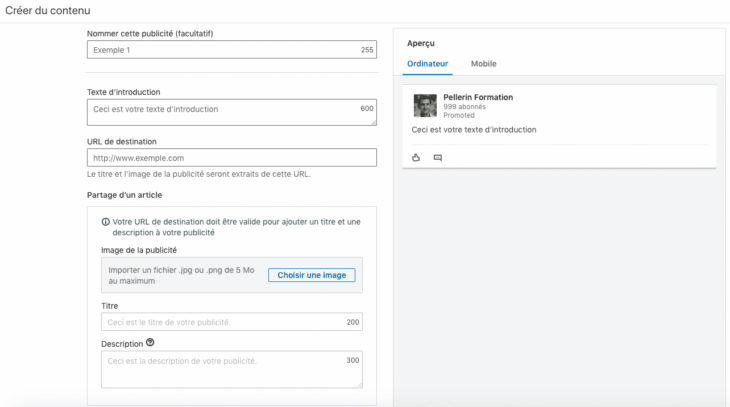Click the image import area for jpg/png
This screenshot has height=407, width=730.
point(182,275)
